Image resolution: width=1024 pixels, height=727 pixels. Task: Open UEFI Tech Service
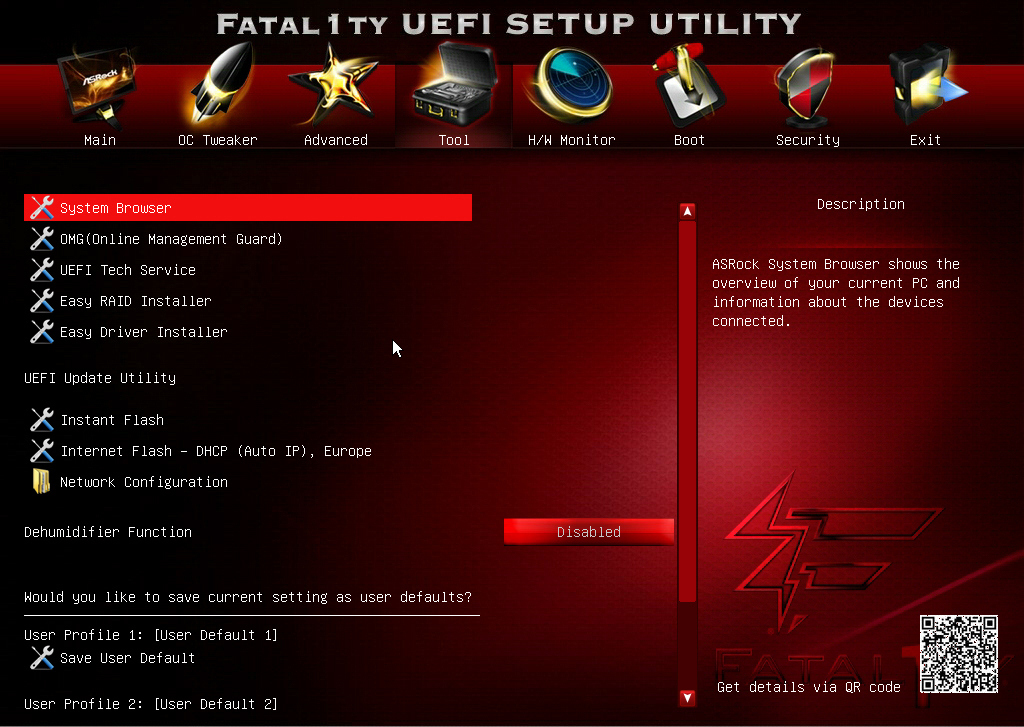tap(128, 270)
